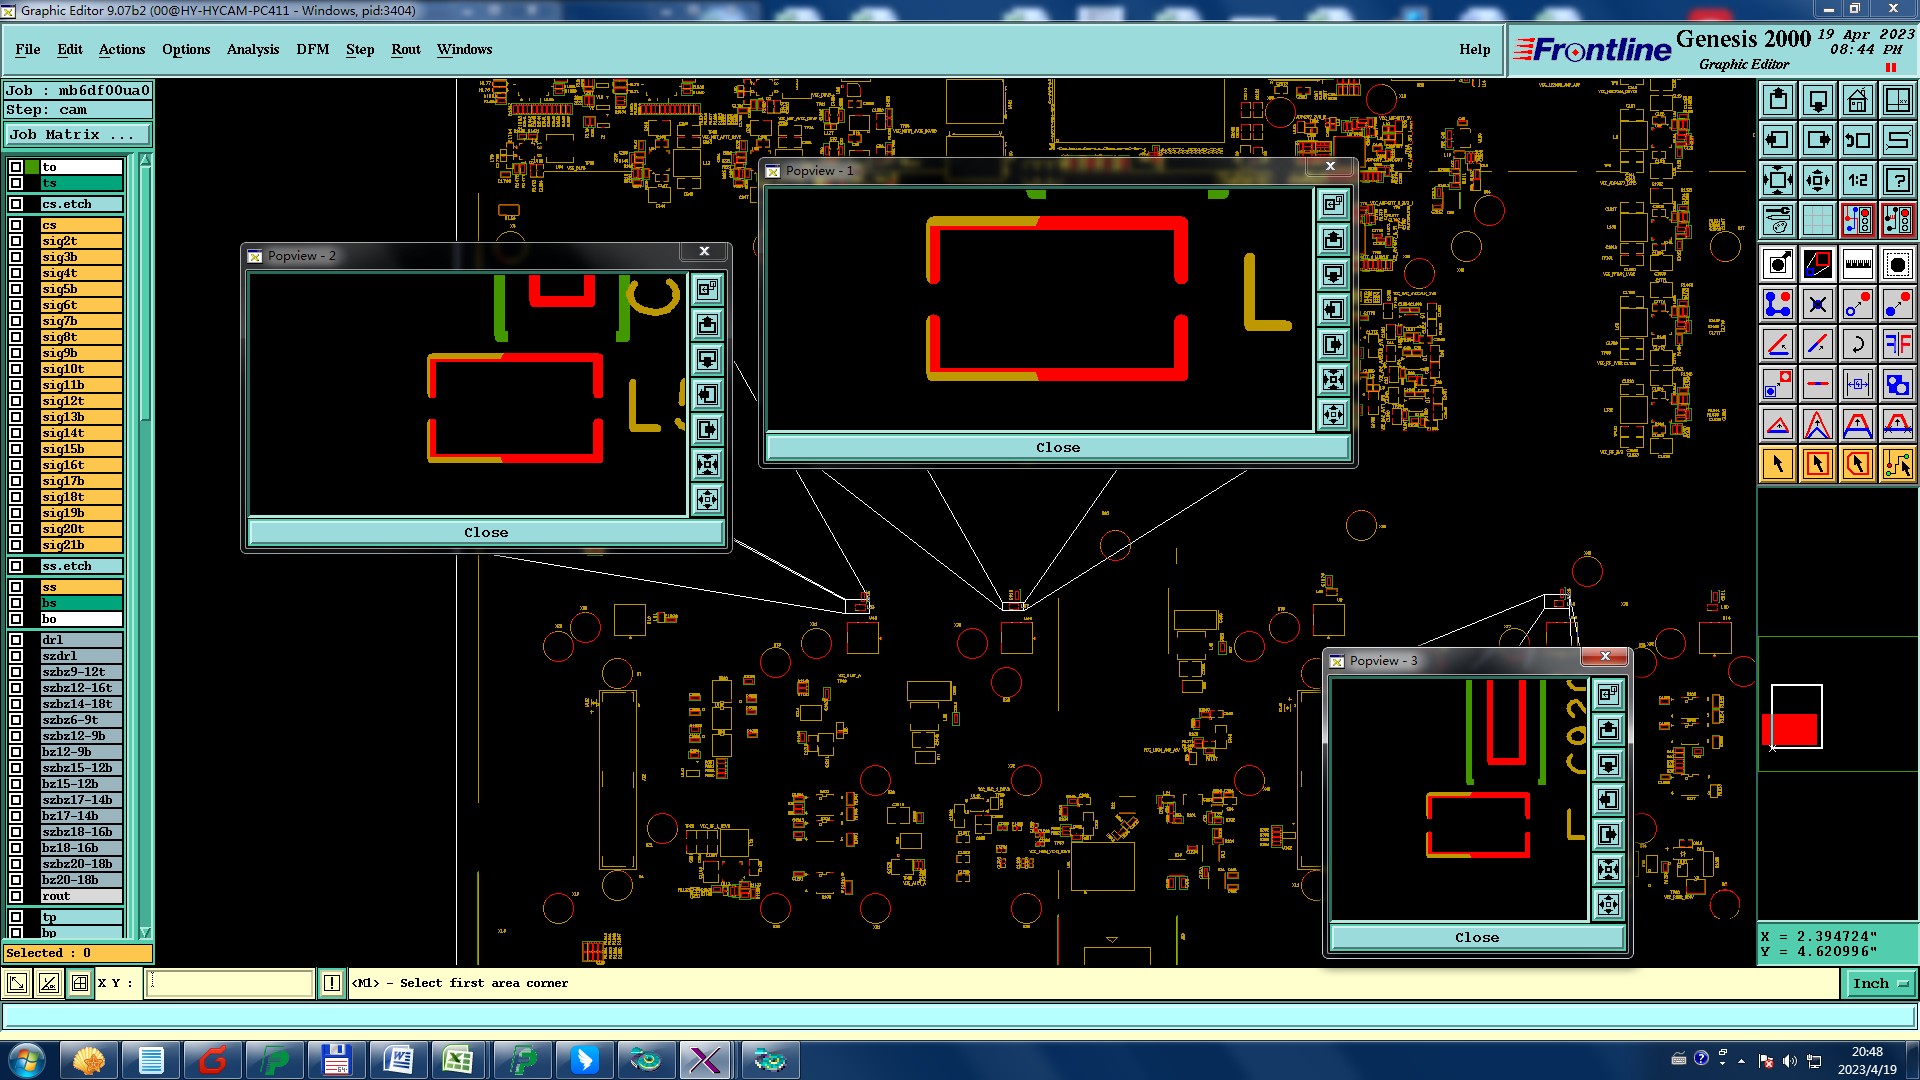Image resolution: width=1920 pixels, height=1080 pixels.
Task: Click the question mark help tool icon
Action: point(1897,180)
